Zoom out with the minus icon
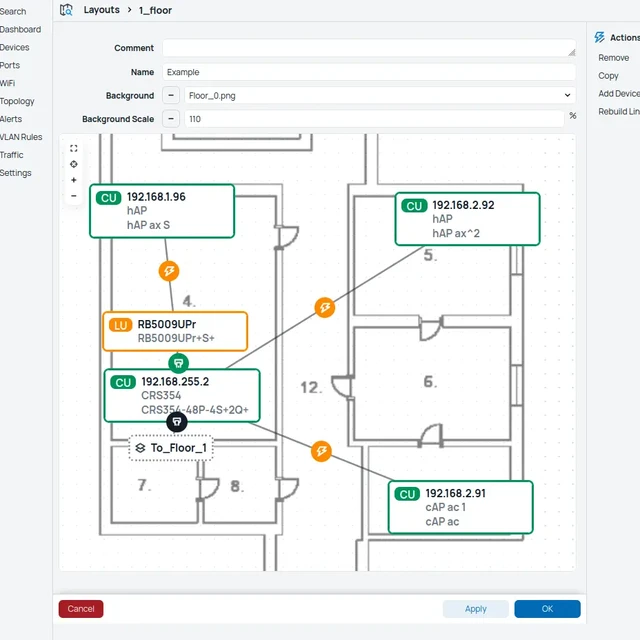Viewport: 640px width, 640px height. click(x=73, y=196)
